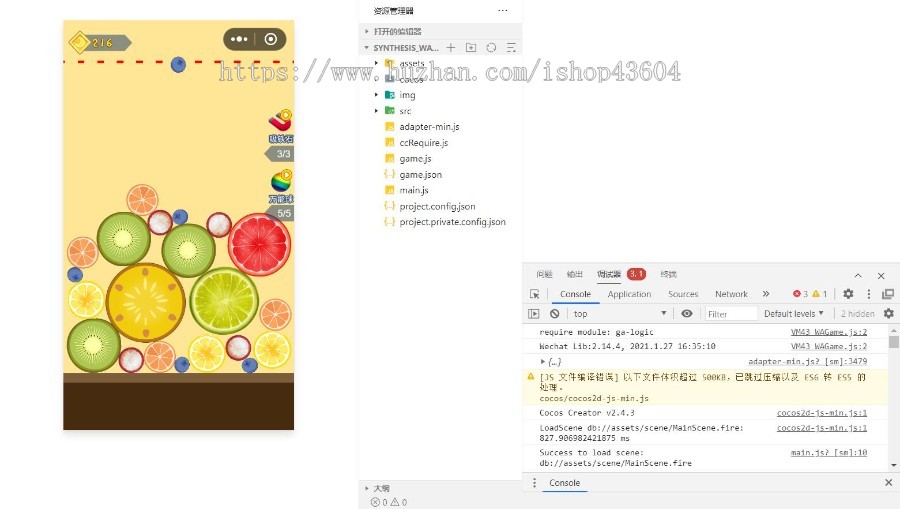Screen dimensions: 900x509
Task: Switch to the 终端 tab
Action: point(668,274)
